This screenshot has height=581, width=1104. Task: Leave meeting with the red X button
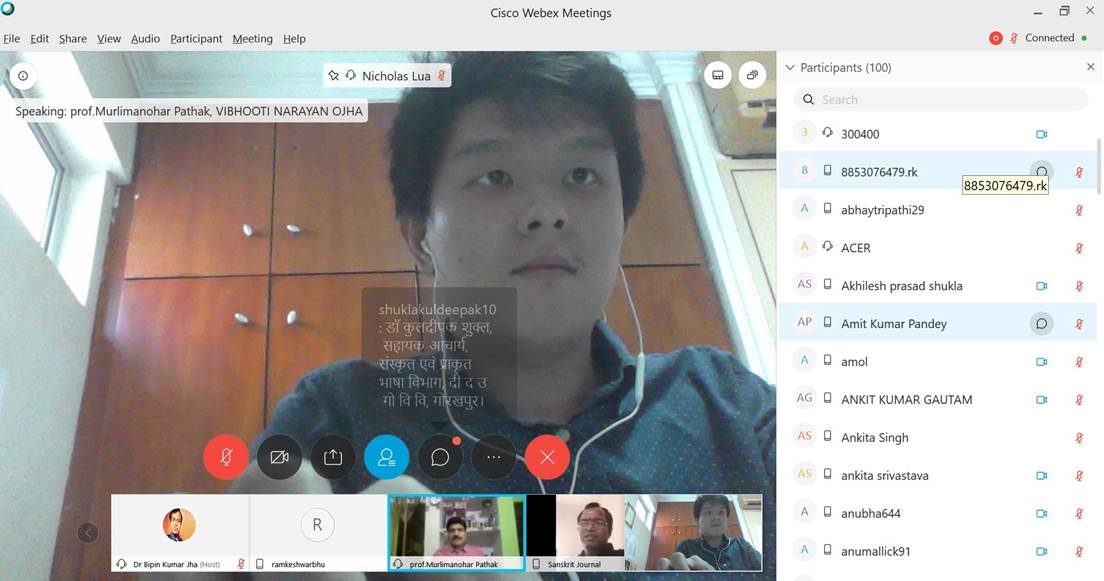(x=547, y=457)
